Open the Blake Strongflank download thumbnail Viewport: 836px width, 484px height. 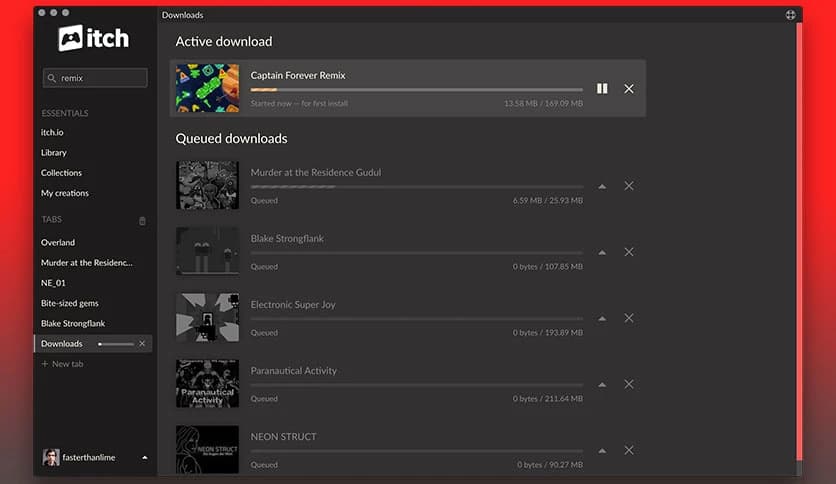tap(207, 251)
